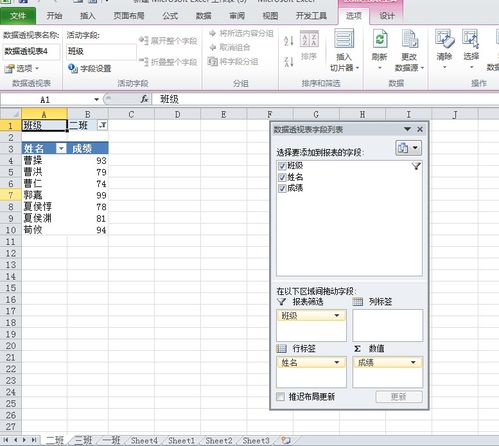Open the 二班 report filter dropdown in B1

102,126
